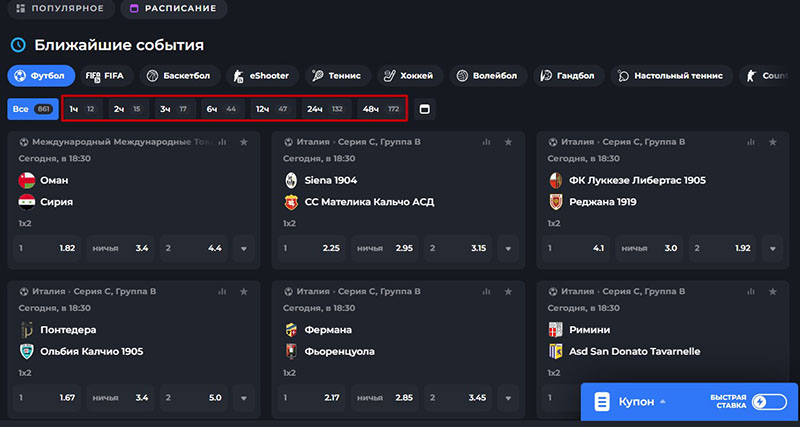Select Все events filter showing 861
Screen dimensions: 800x427
pos(32,108)
